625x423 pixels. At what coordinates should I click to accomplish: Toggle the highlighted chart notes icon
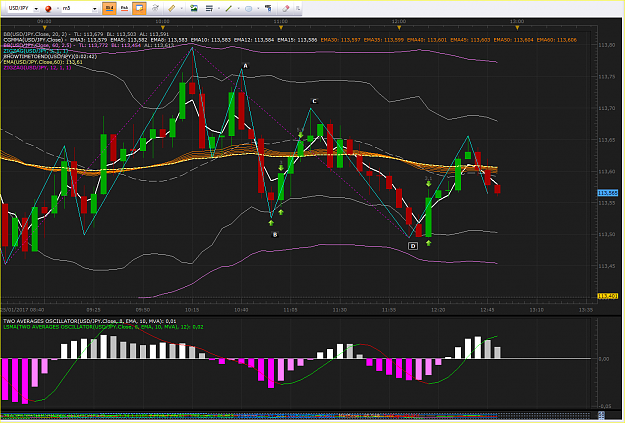pyautogui.click(x=139, y=8)
